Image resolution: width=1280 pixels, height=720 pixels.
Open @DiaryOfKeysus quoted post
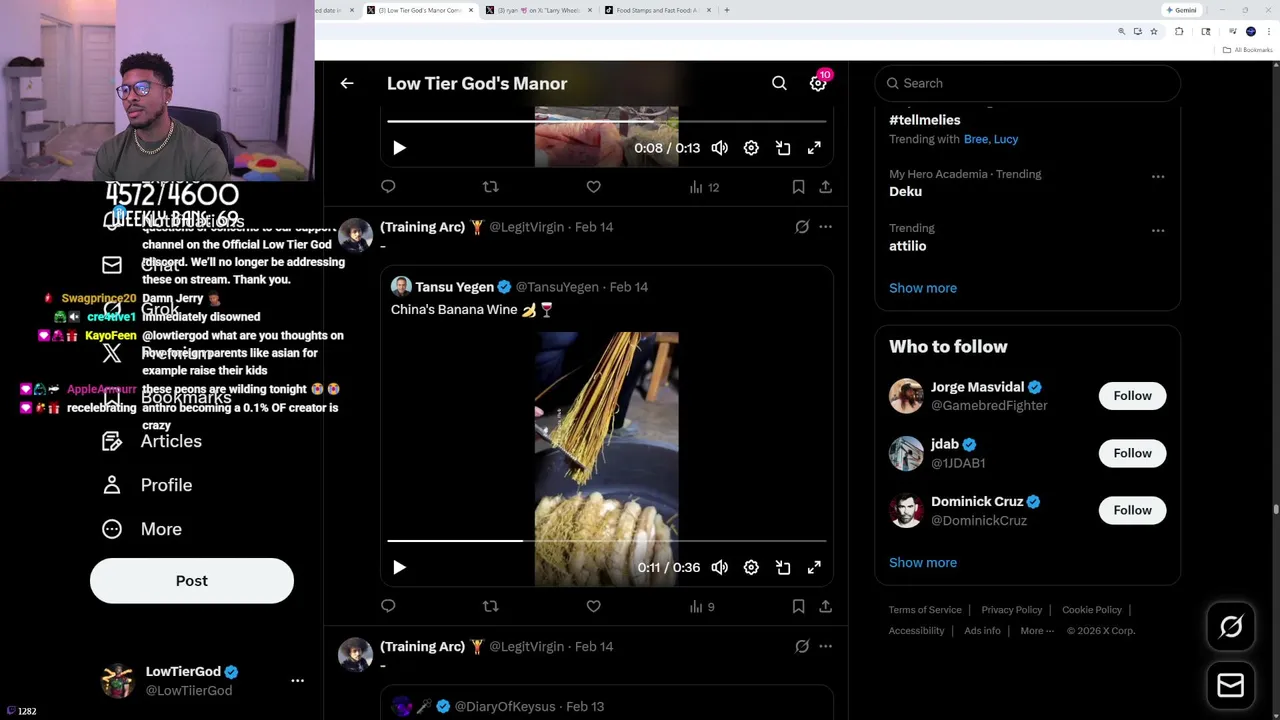[607, 703]
